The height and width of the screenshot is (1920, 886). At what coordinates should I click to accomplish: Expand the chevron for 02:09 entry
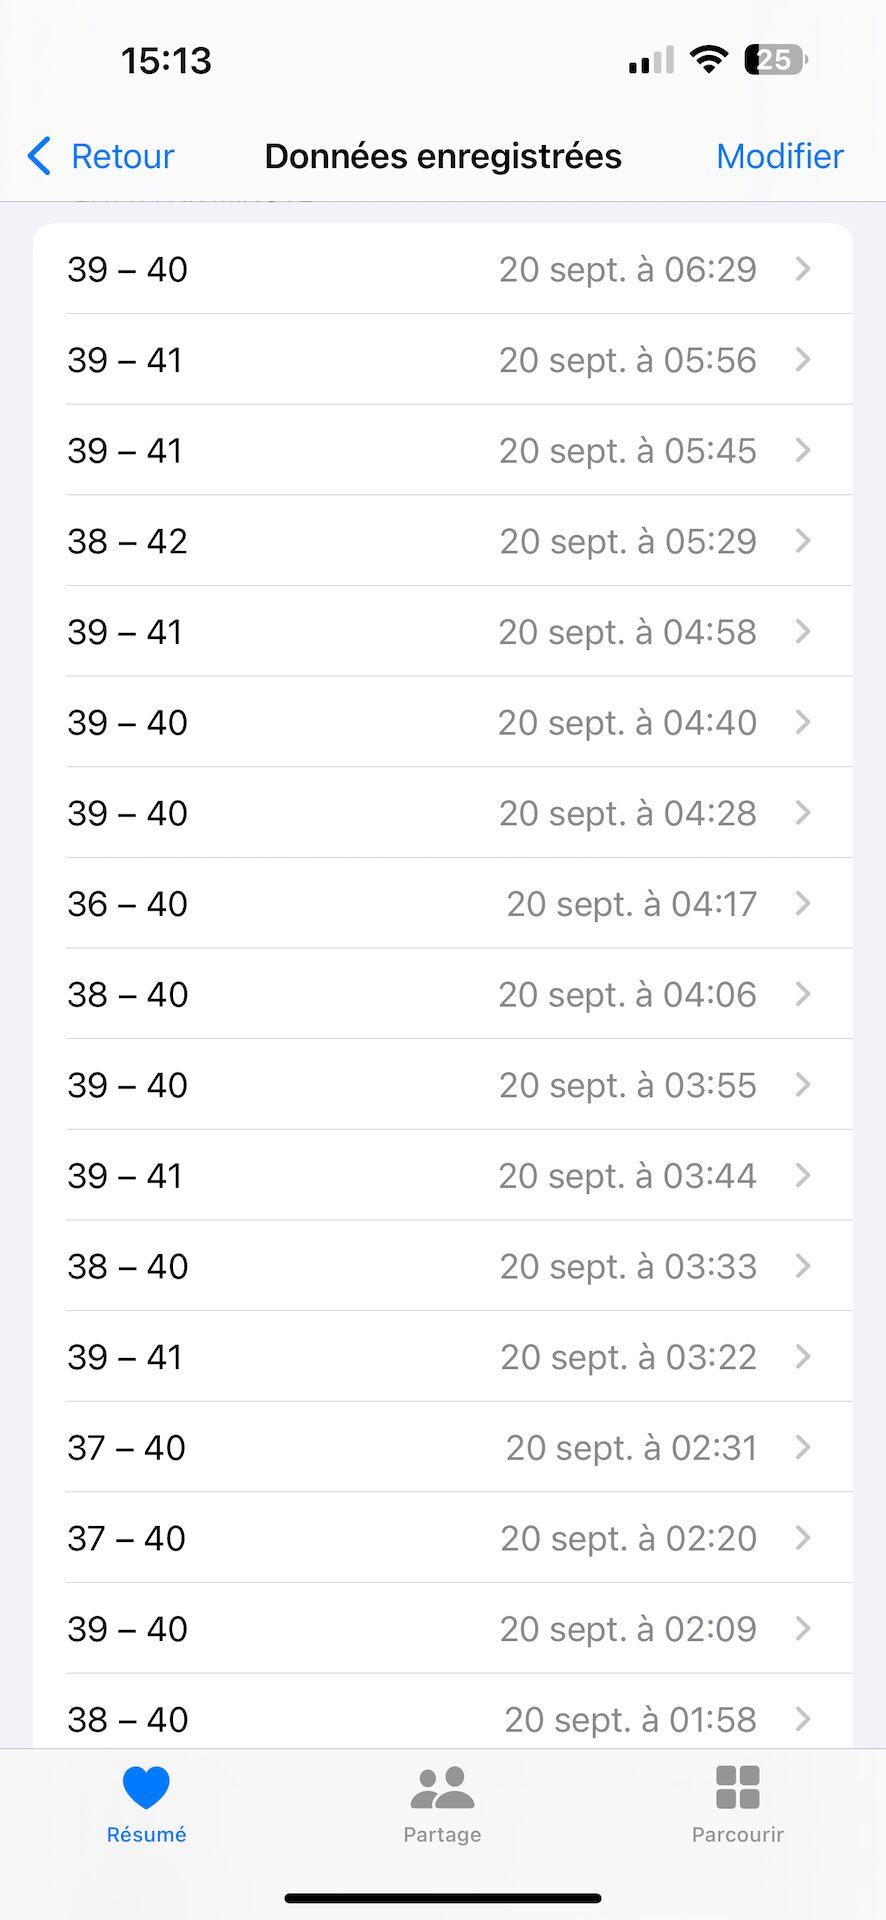click(803, 1629)
